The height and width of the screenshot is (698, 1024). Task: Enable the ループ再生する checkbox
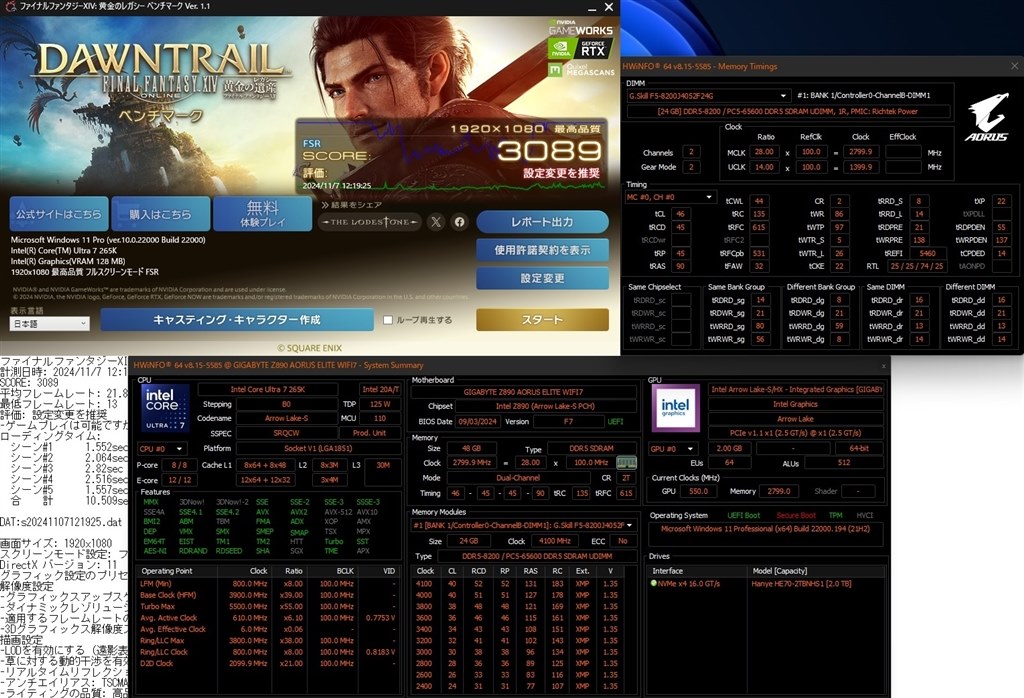tap(388, 320)
